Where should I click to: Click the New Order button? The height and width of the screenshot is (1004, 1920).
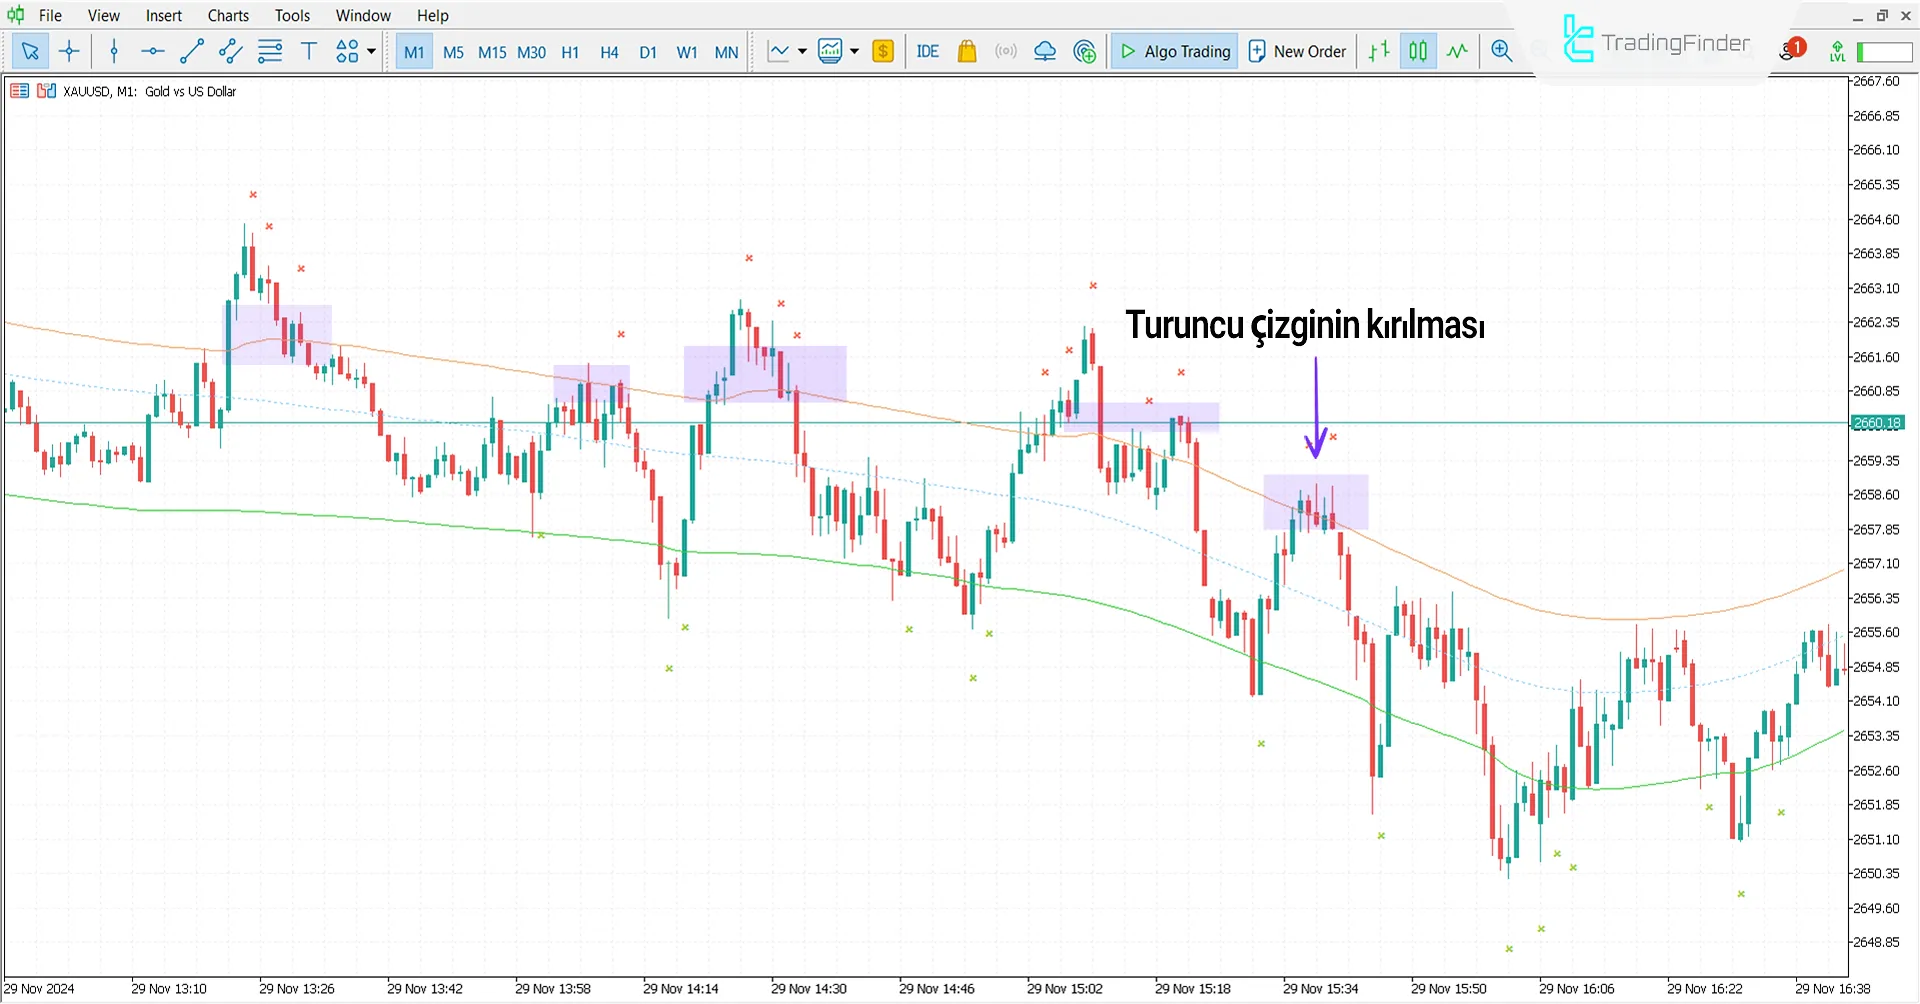(1296, 51)
